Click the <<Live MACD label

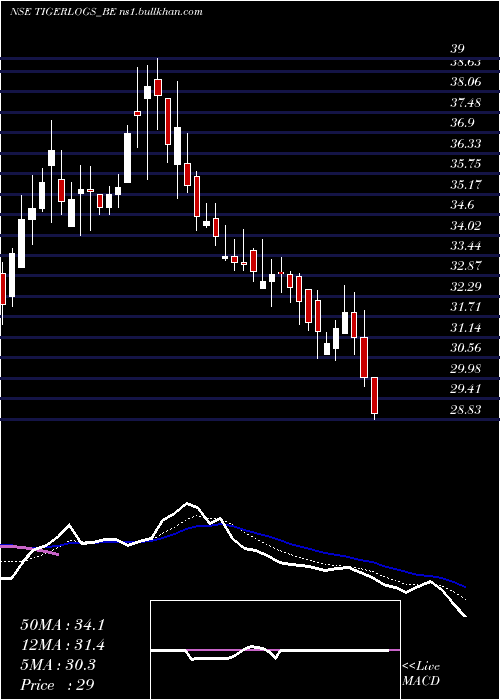[421, 674]
